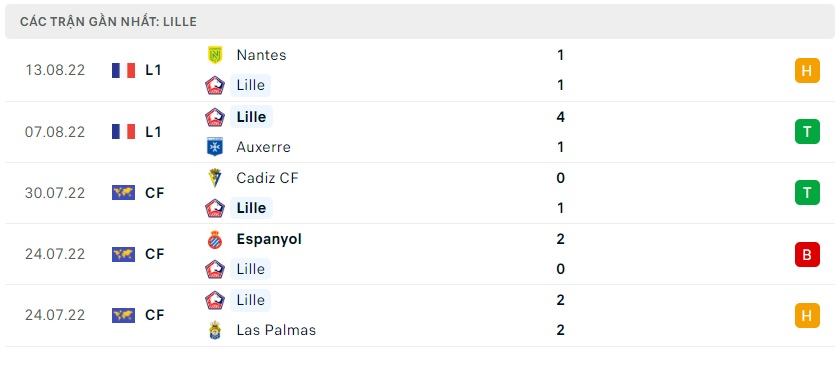
Task: Select the highlighted Lille name versus Auxerre
Action: coord(251,116)
